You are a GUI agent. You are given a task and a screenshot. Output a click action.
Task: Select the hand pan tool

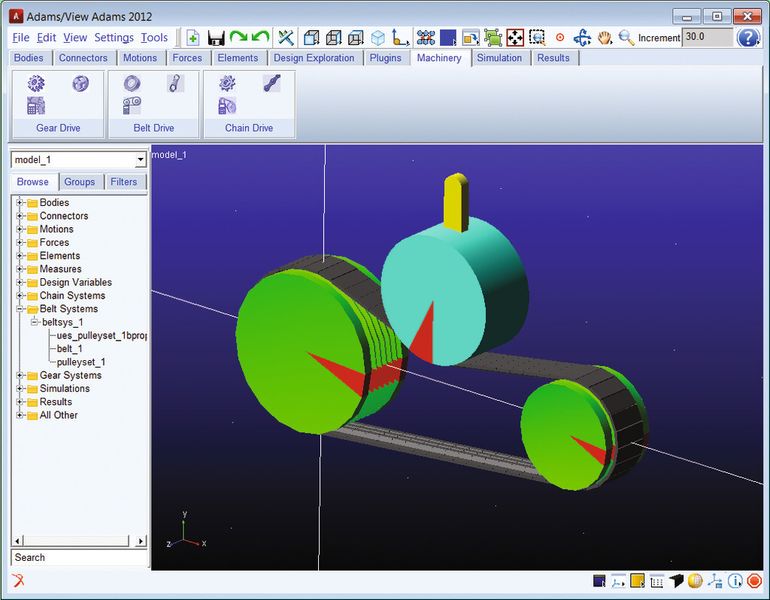(x=605, y=38)
